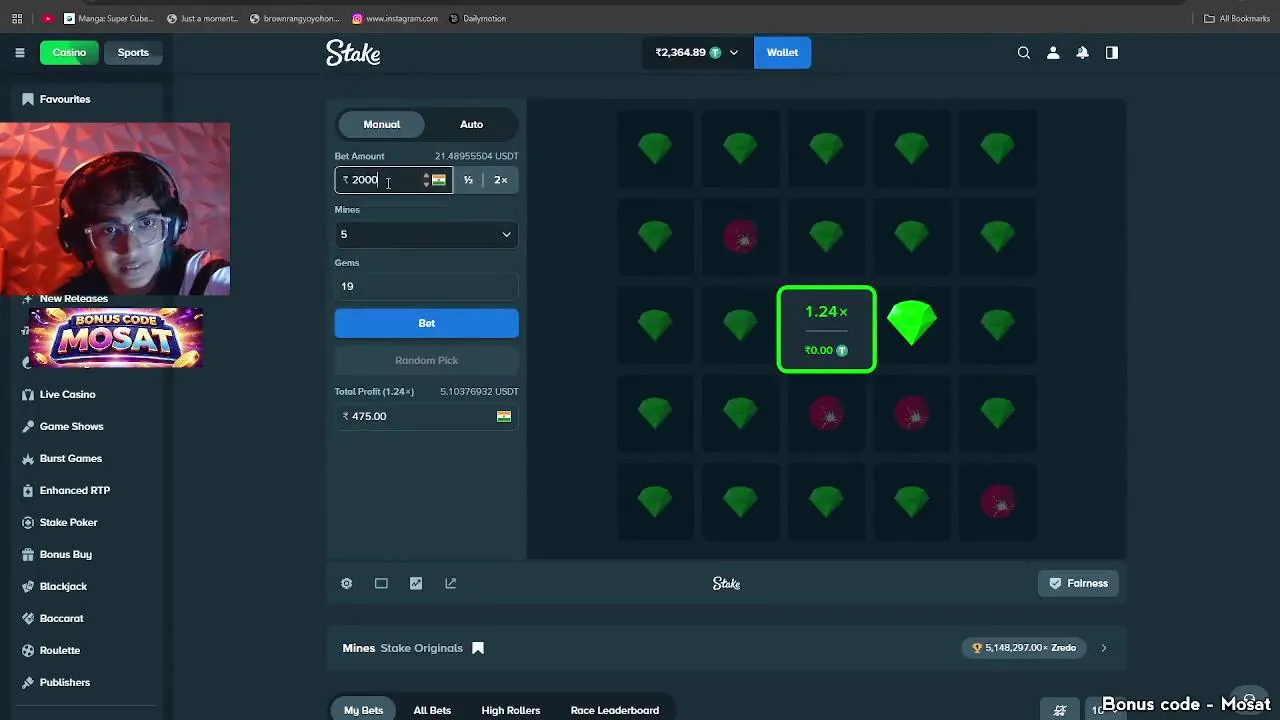Screen dimensions: 1280x720
Task: Click the Total Profit 475.00 field
Action: [426, 416]
